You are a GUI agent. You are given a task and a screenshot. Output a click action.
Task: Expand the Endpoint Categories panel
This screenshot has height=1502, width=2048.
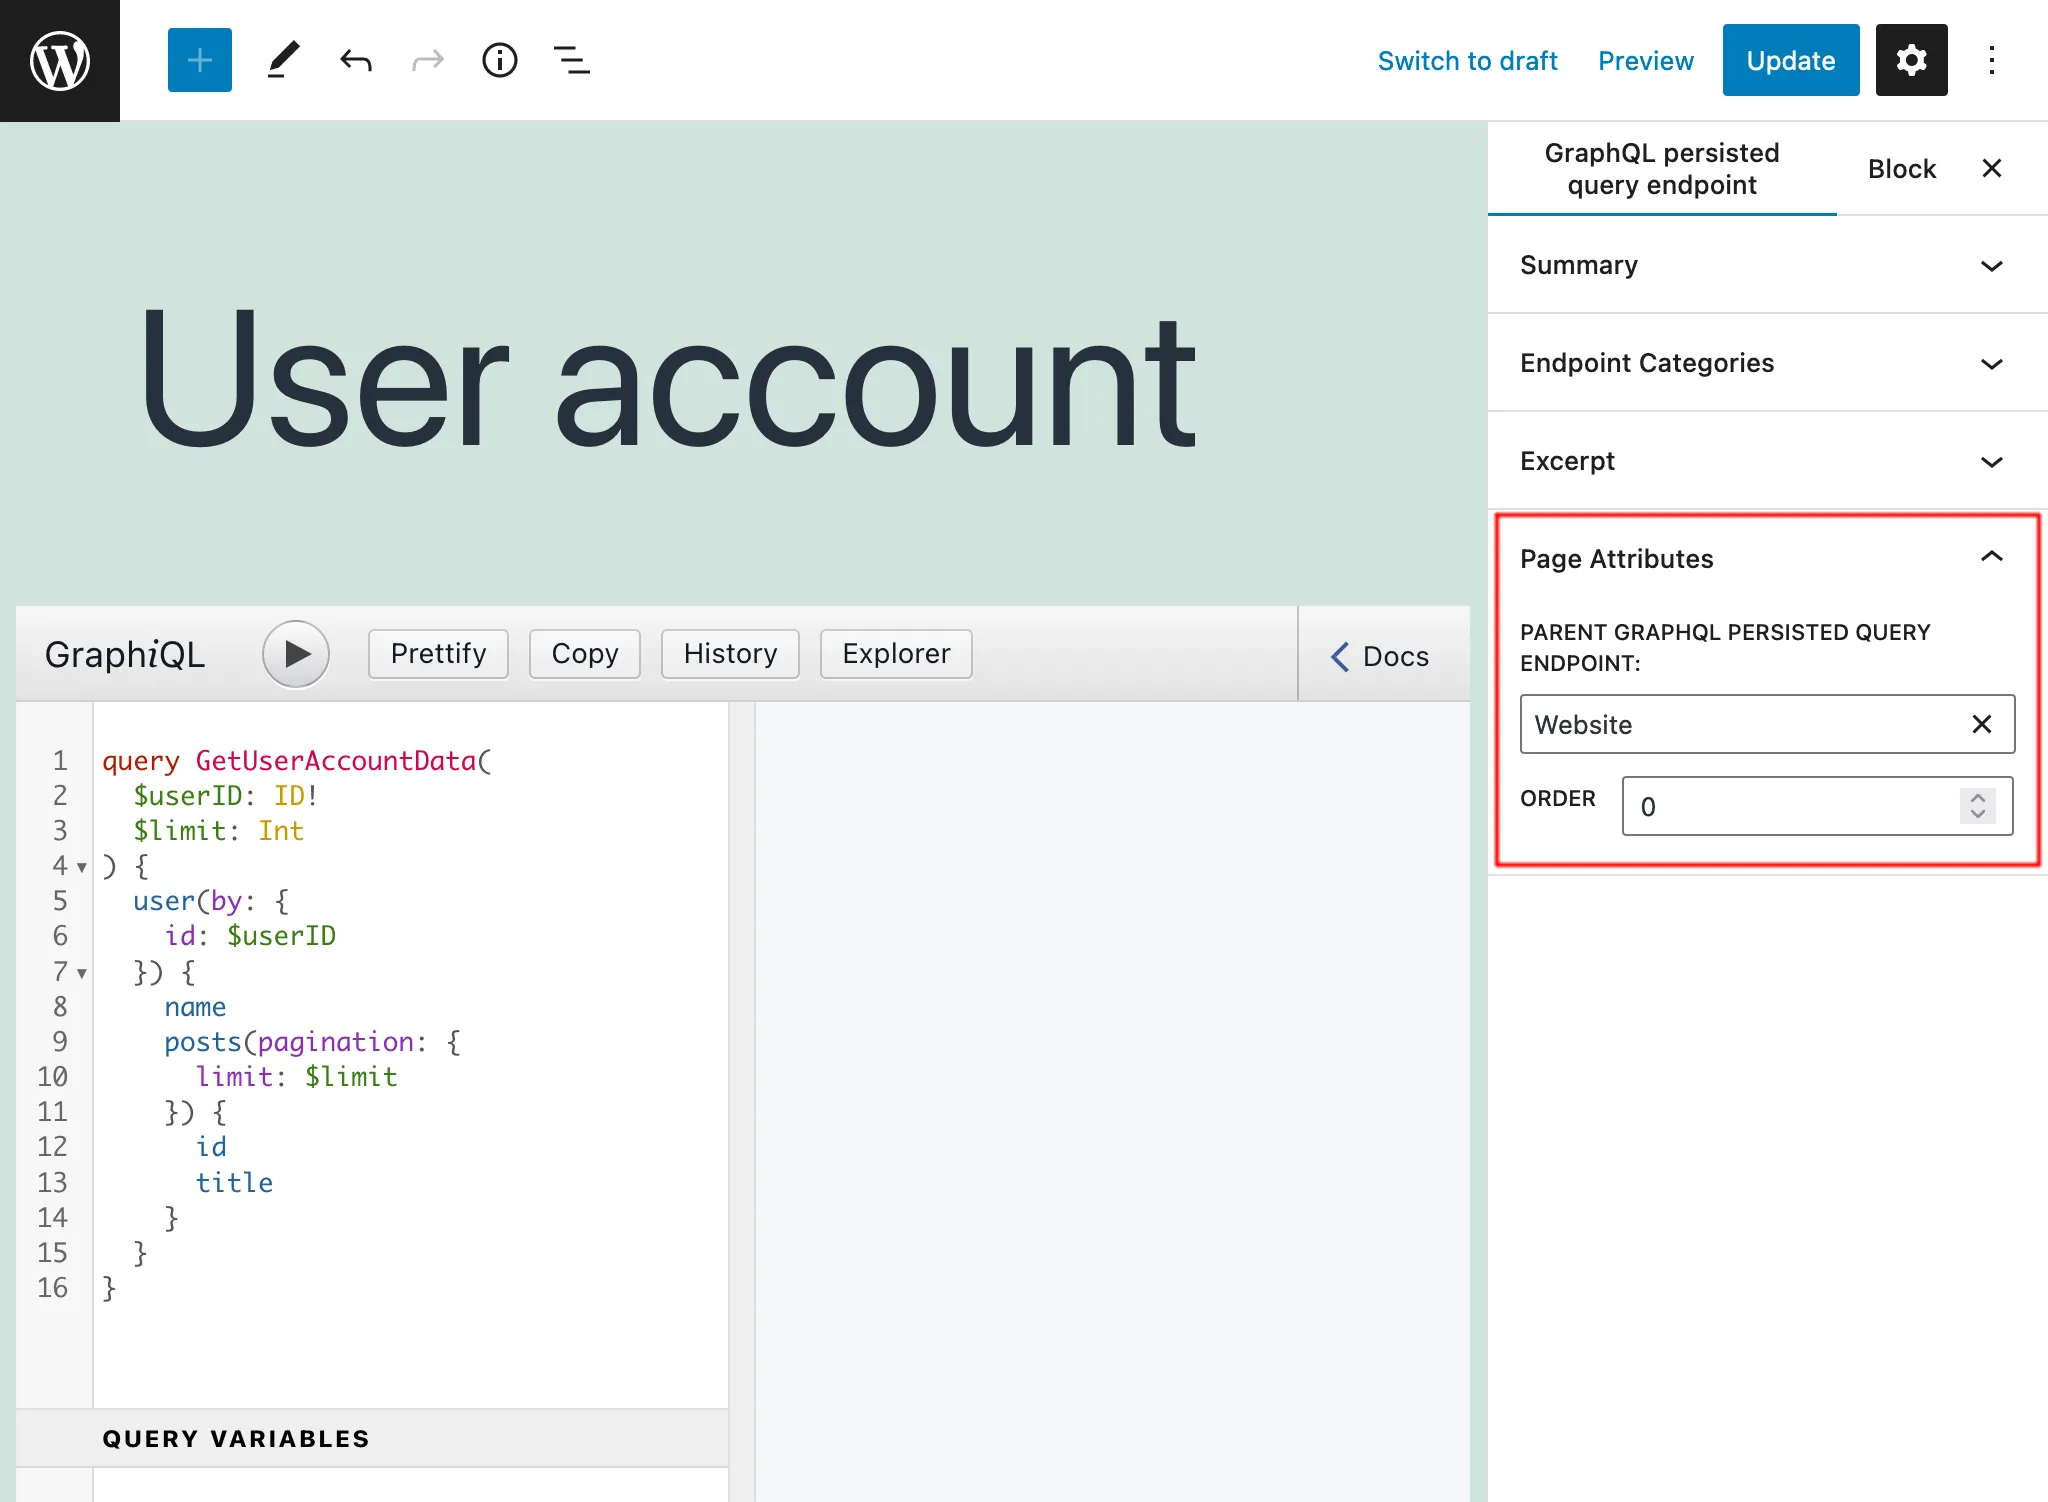point(1766,363)
